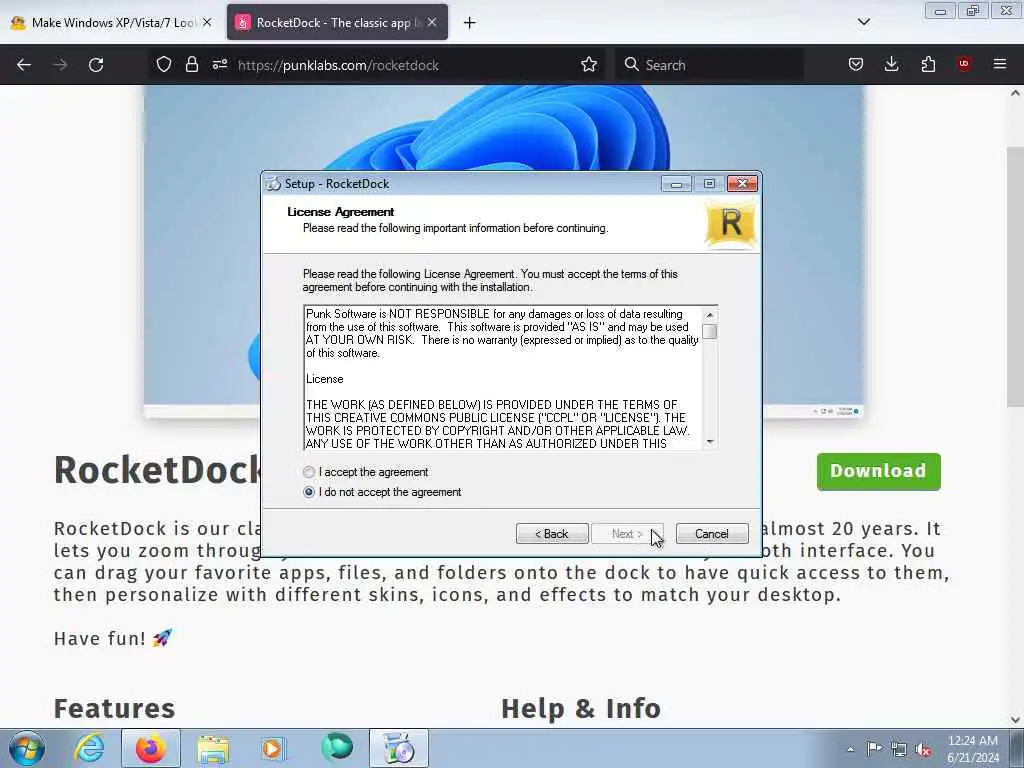Minimize the Setup - RocketDock dialog
The image size is (1024, 768).
(x=677, y=184)
